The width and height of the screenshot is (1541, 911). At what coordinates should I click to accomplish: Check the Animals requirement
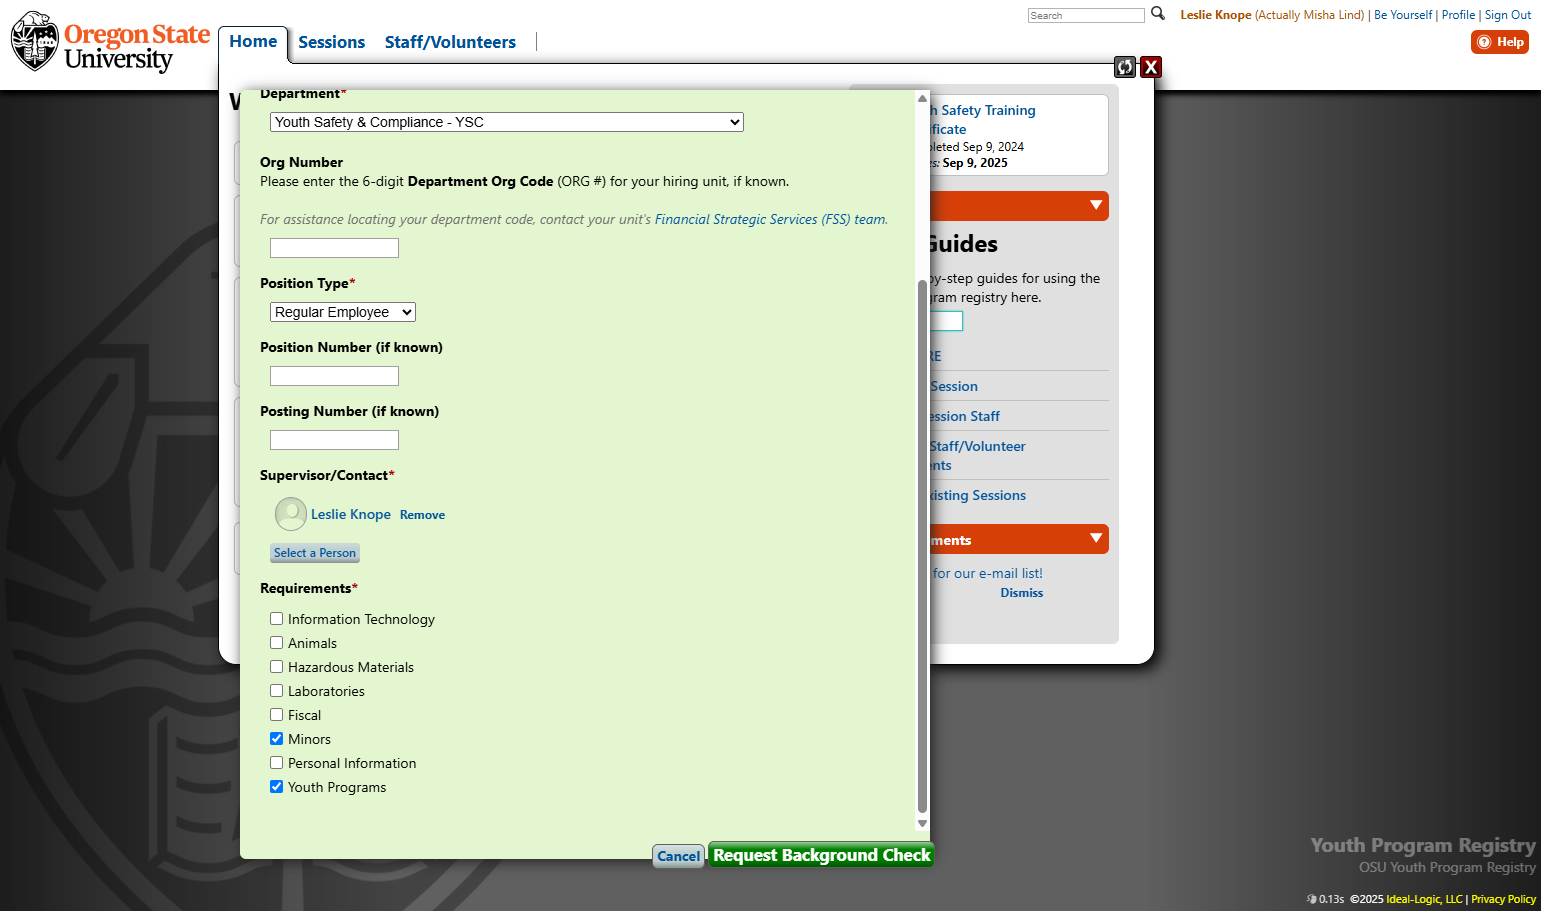pos(277,643)
